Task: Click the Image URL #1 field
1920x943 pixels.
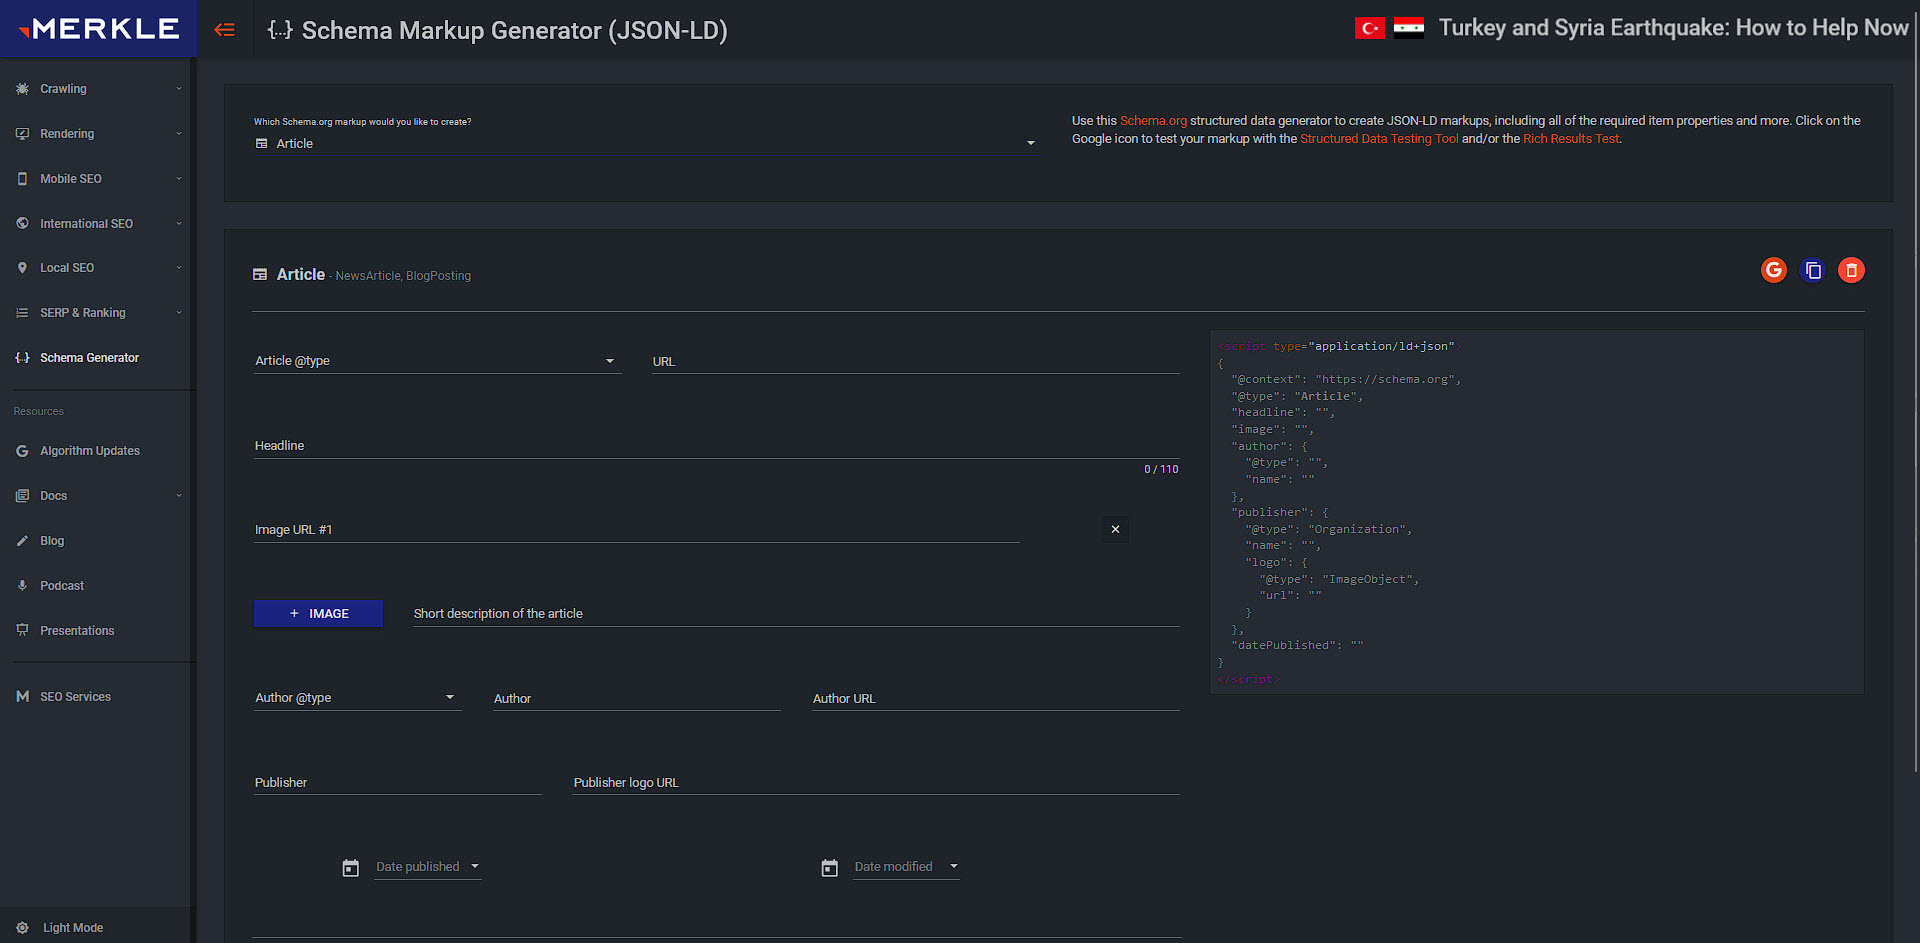Action: coord(636,530)
